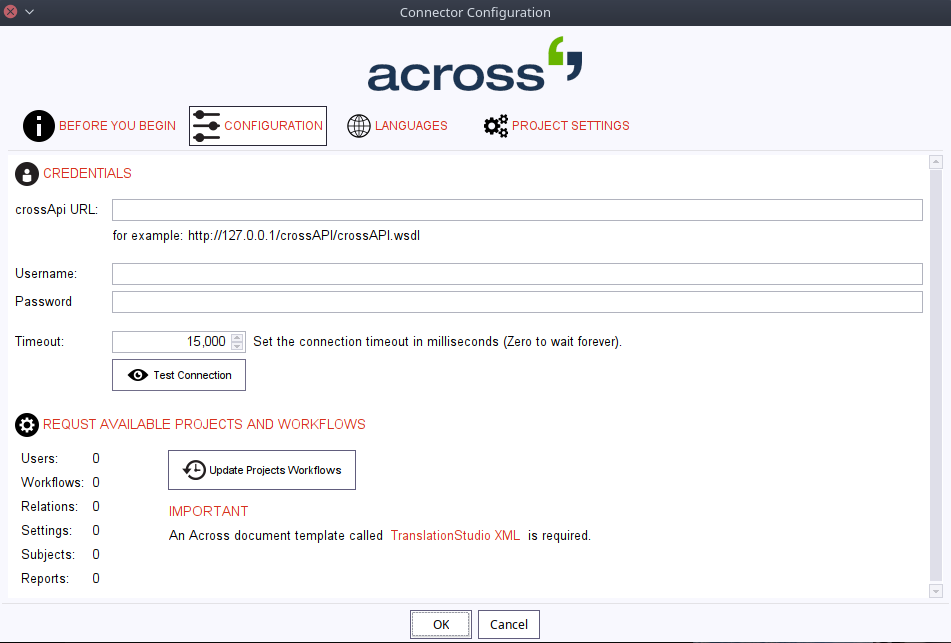Click the scrollbar down arrow
951x643 pixels.
(936, 591)
